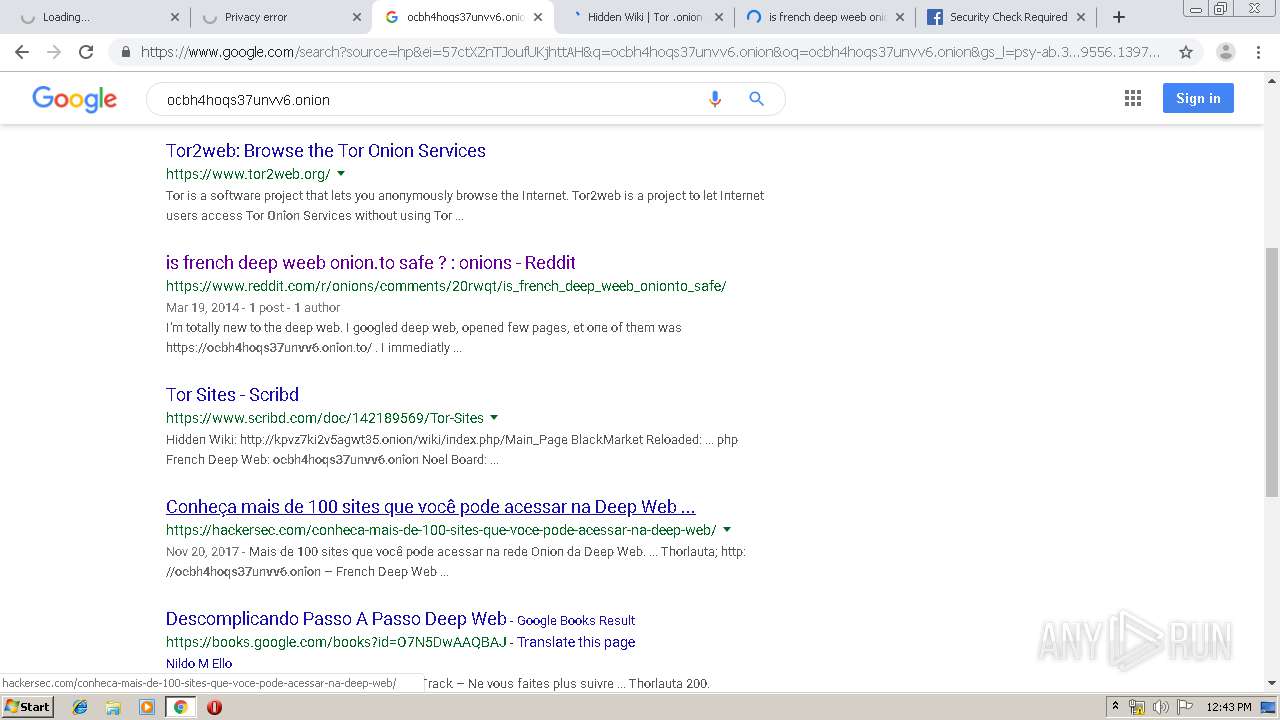This screenshot has height=720, width=1280.
Task: Switch to the Security Check Required tab
Action: 1005,17
